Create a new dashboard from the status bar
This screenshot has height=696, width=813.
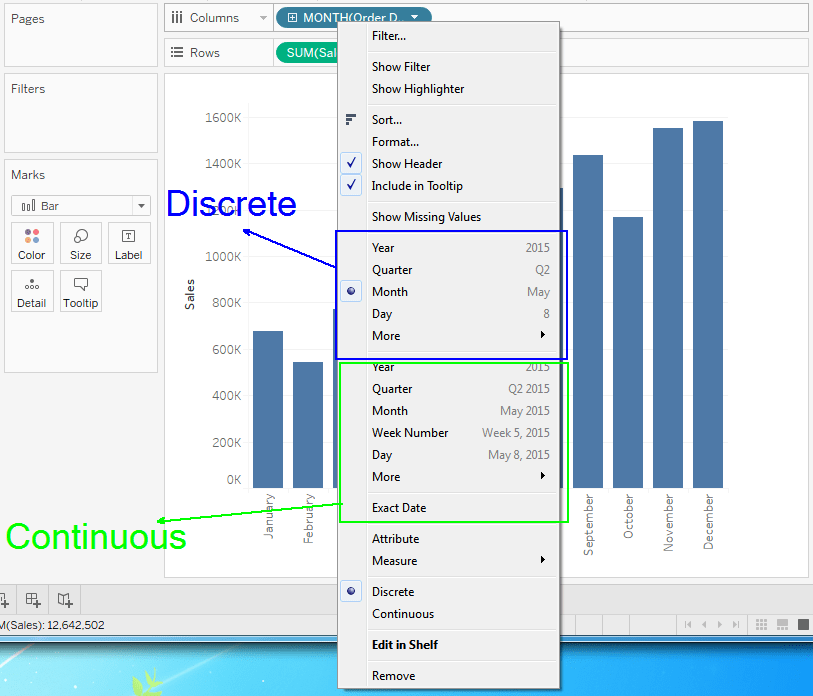33,599
